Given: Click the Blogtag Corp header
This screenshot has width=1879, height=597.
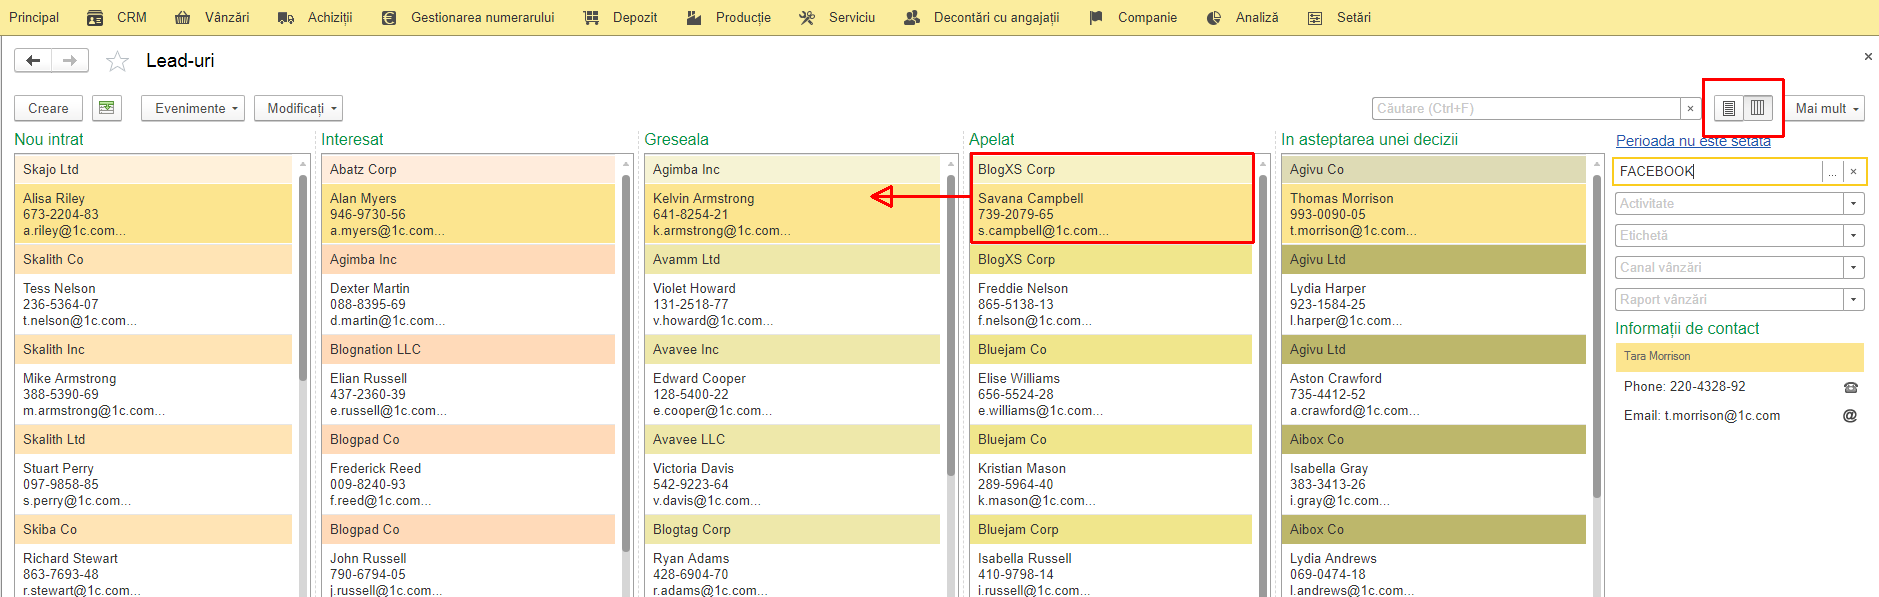Looking at the screenshot, I should pyautogui.click(x=793, y=529).
